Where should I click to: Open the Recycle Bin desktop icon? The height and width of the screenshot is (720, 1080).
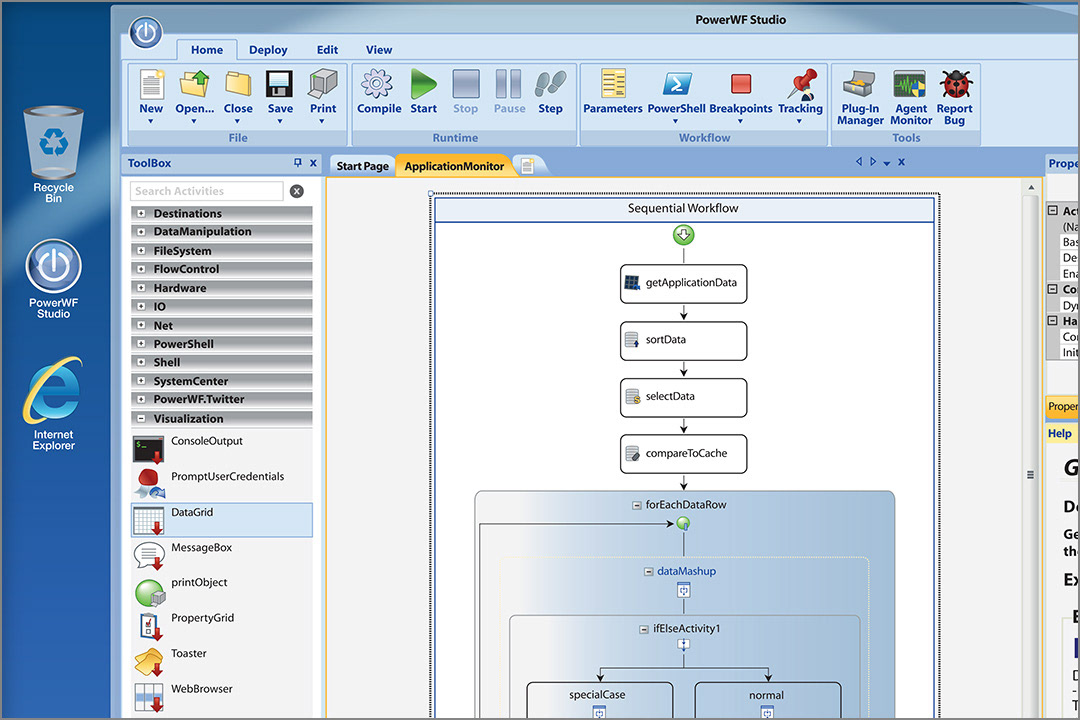pos(53,154)
